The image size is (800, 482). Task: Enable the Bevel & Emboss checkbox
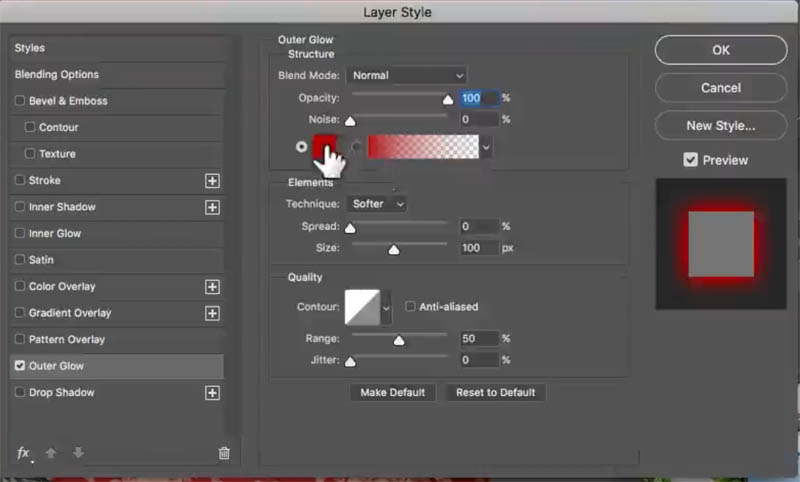(x=20, y=101)
